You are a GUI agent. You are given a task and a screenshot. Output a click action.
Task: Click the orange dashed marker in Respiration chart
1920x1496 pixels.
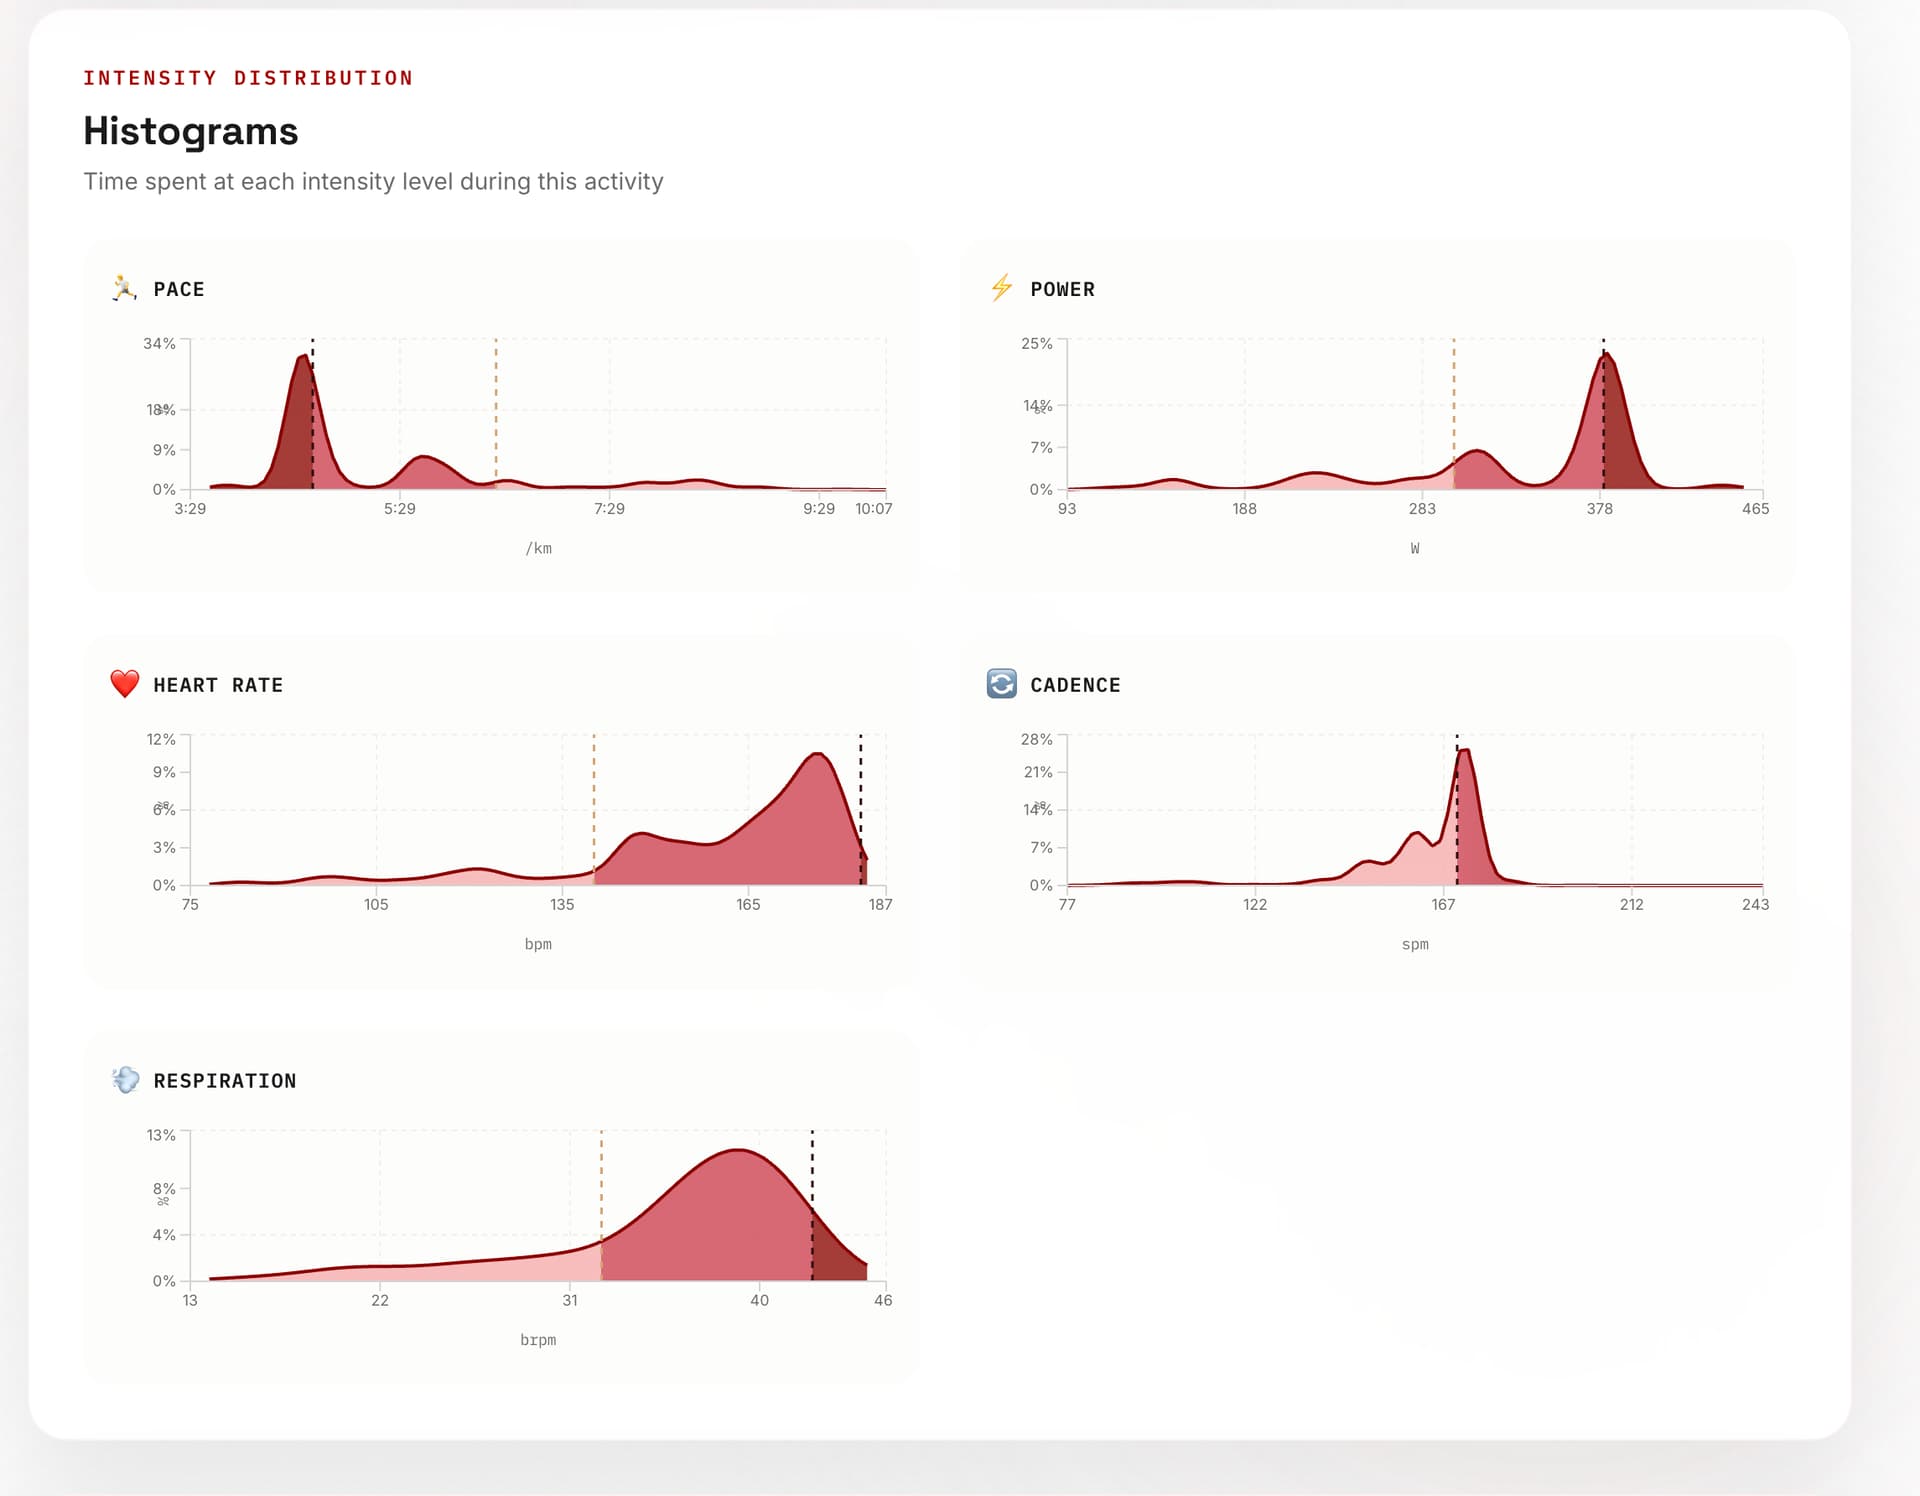pos(601,1190)
